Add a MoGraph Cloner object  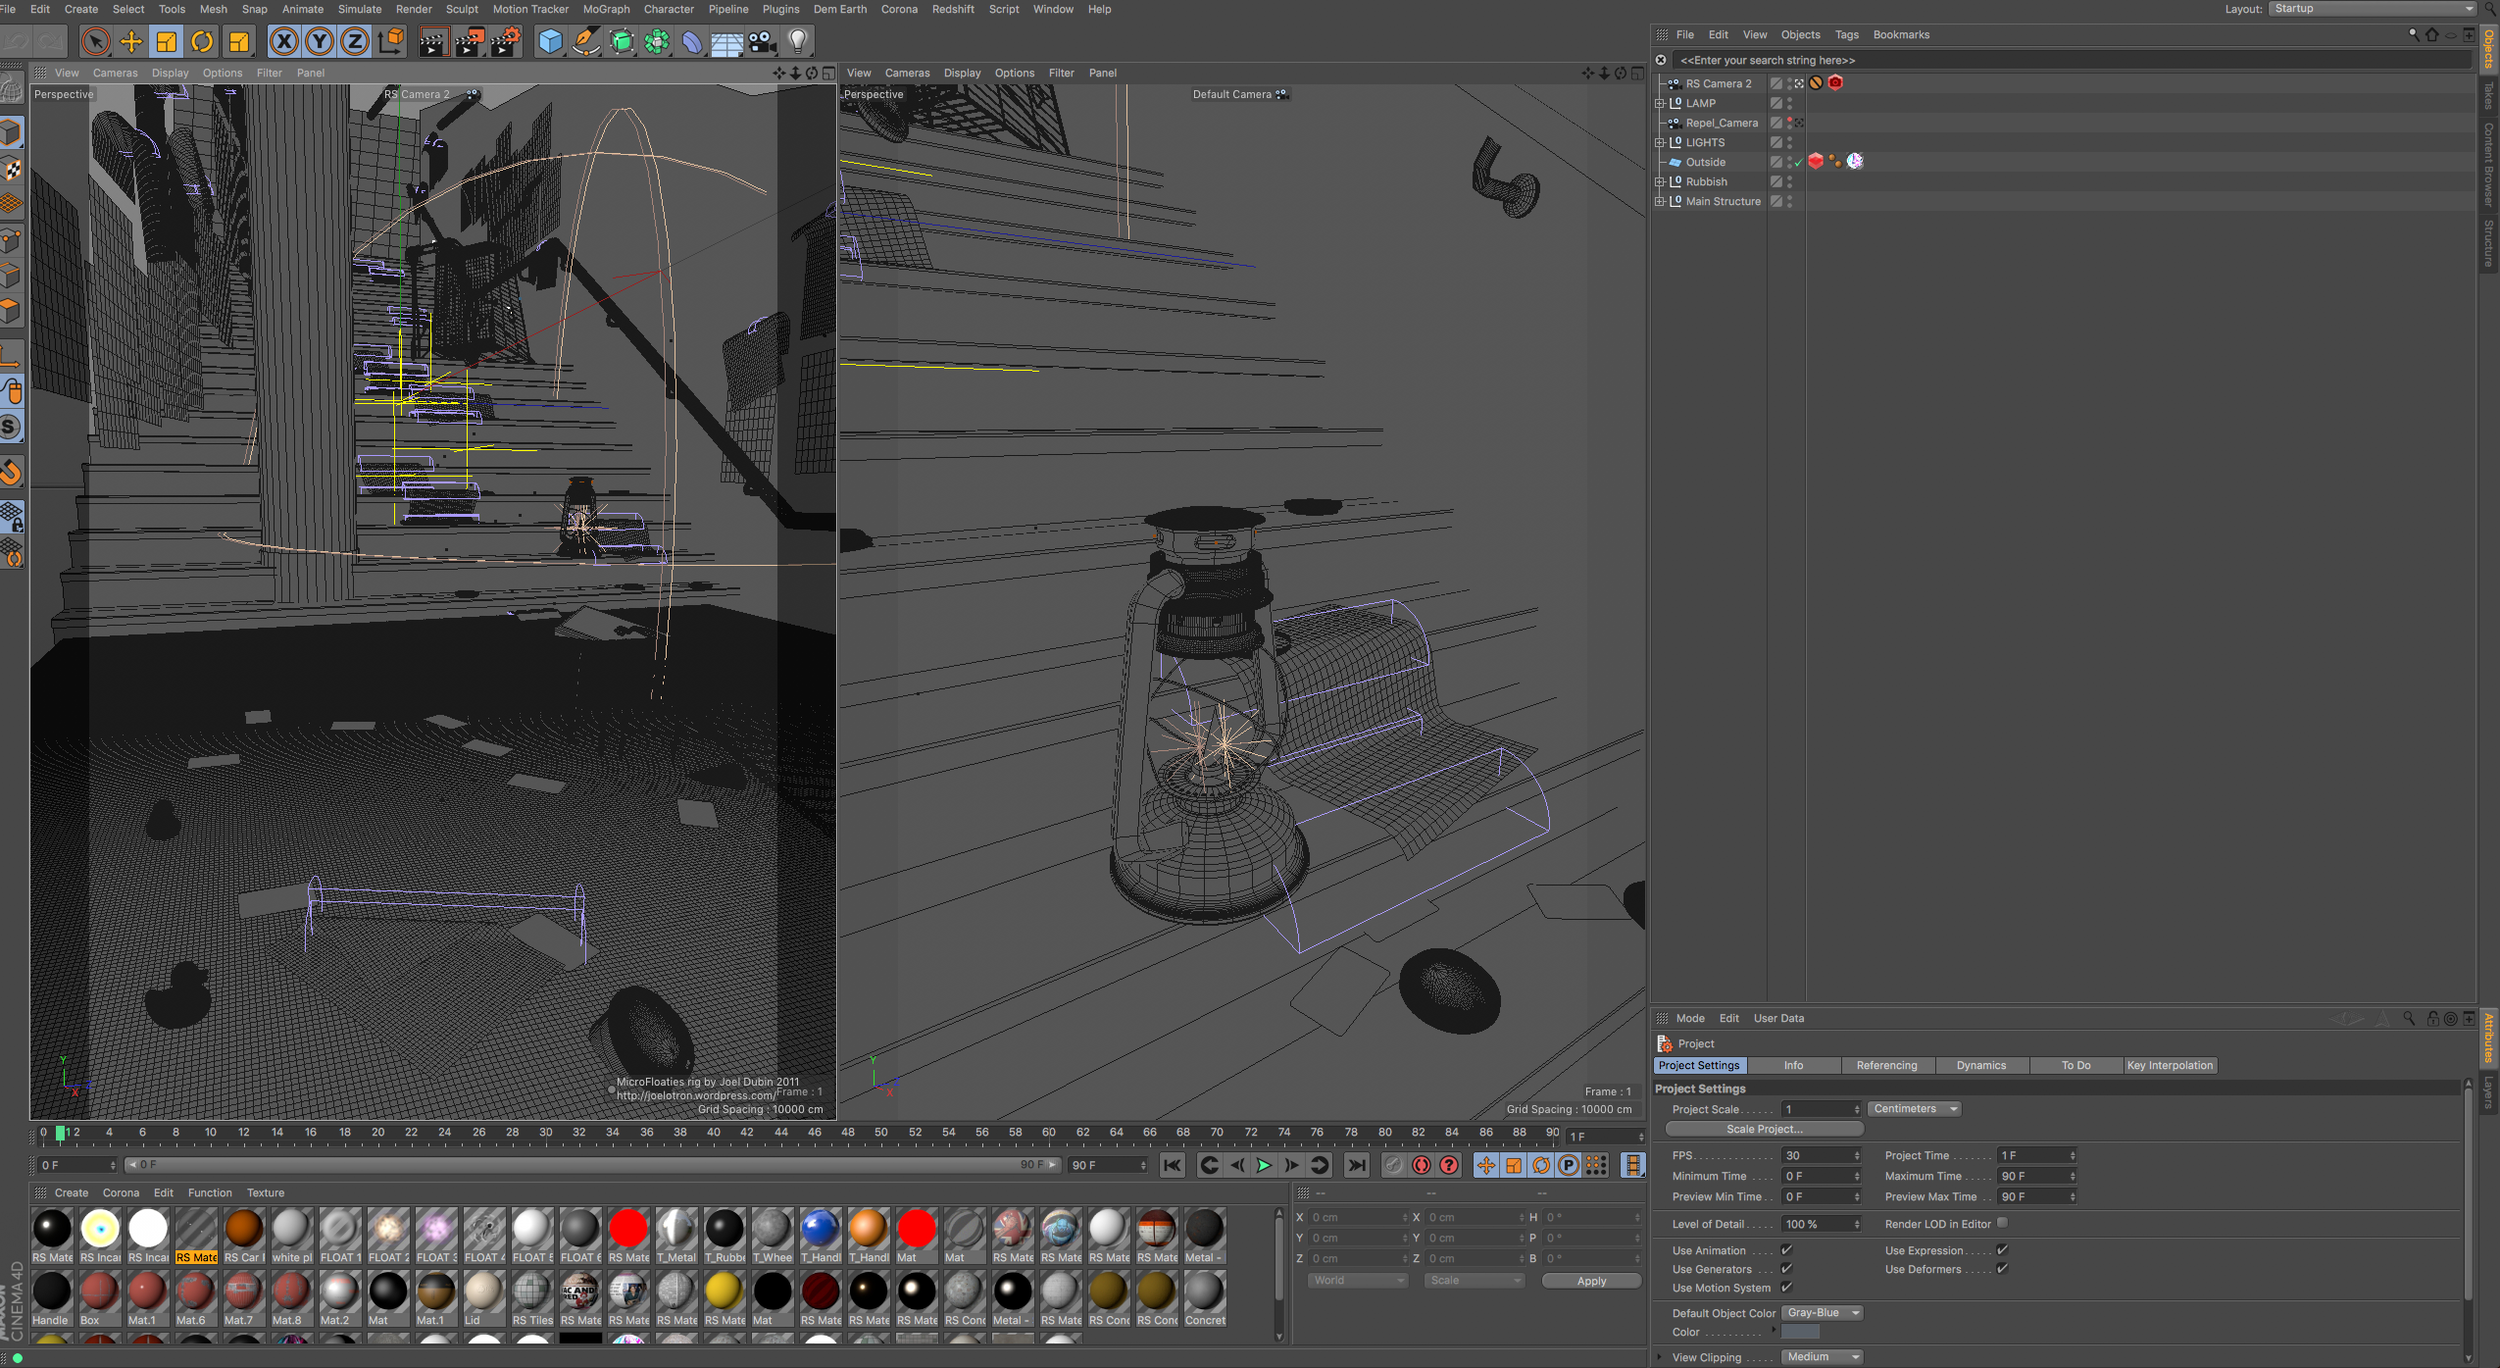coord(657,42)
